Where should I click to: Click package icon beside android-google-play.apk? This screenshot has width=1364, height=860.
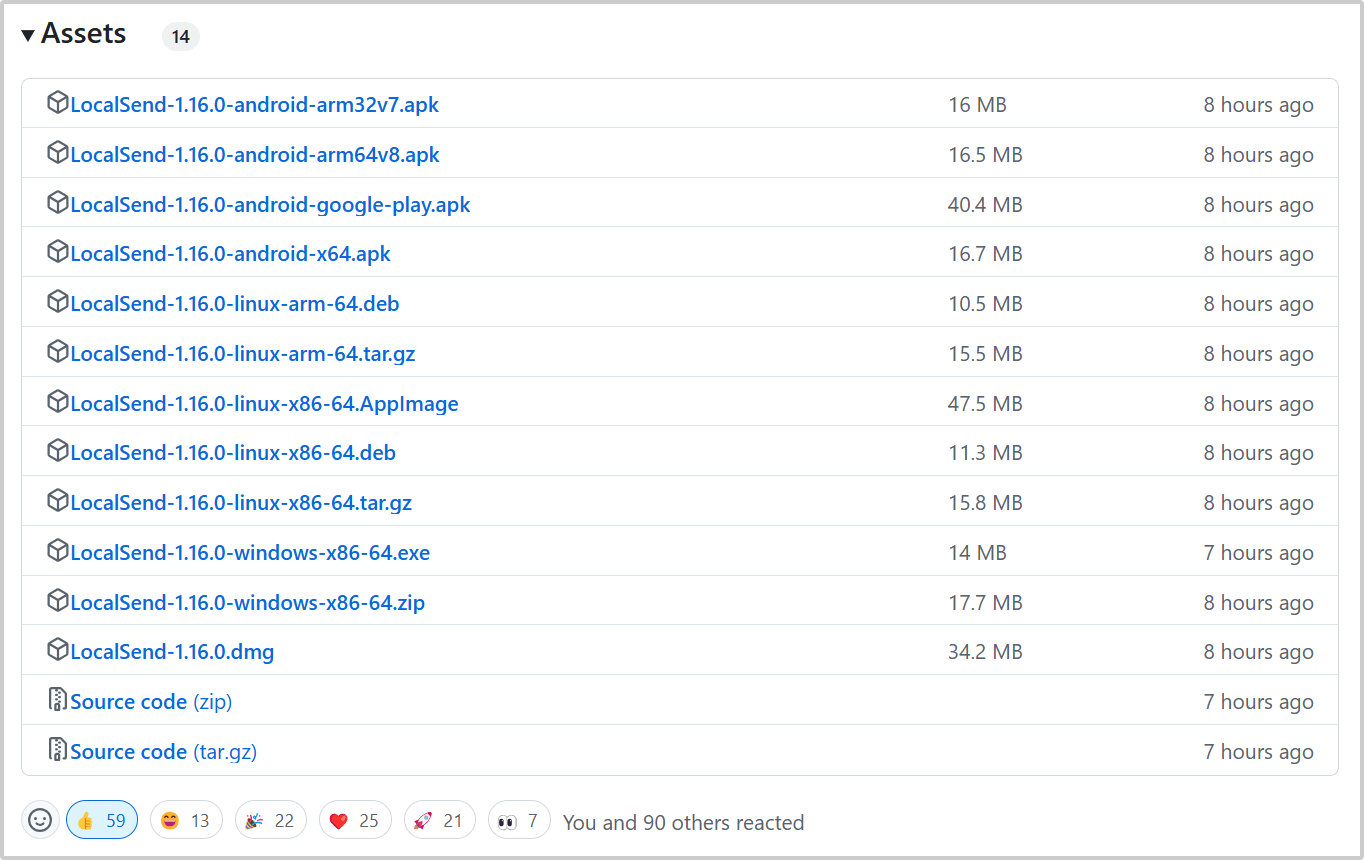tap(58, 202)
